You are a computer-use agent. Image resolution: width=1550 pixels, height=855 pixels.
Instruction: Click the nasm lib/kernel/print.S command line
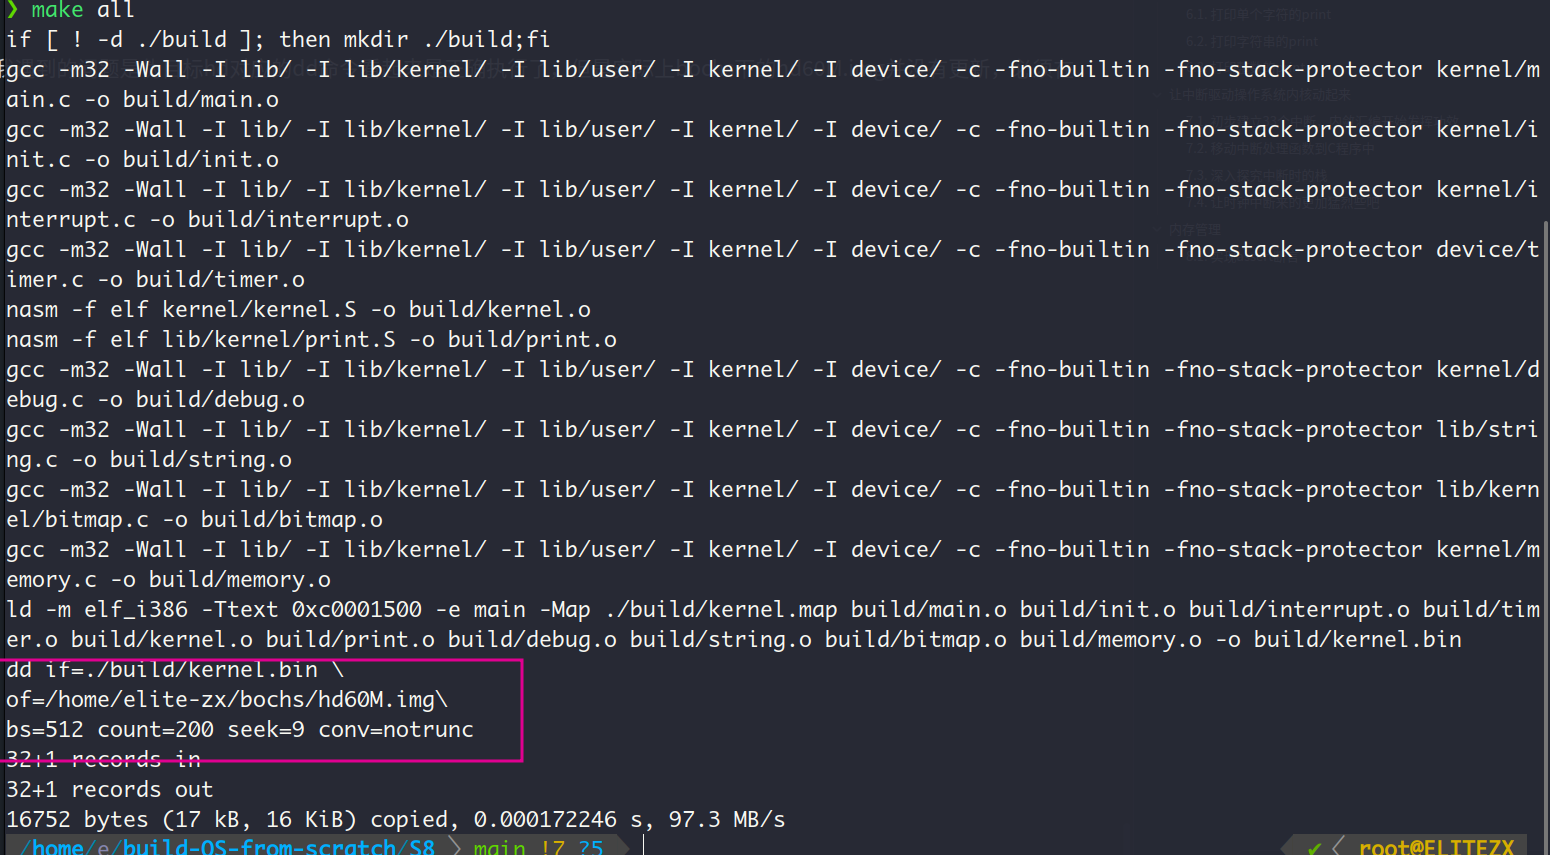click(x=311, y=340)
